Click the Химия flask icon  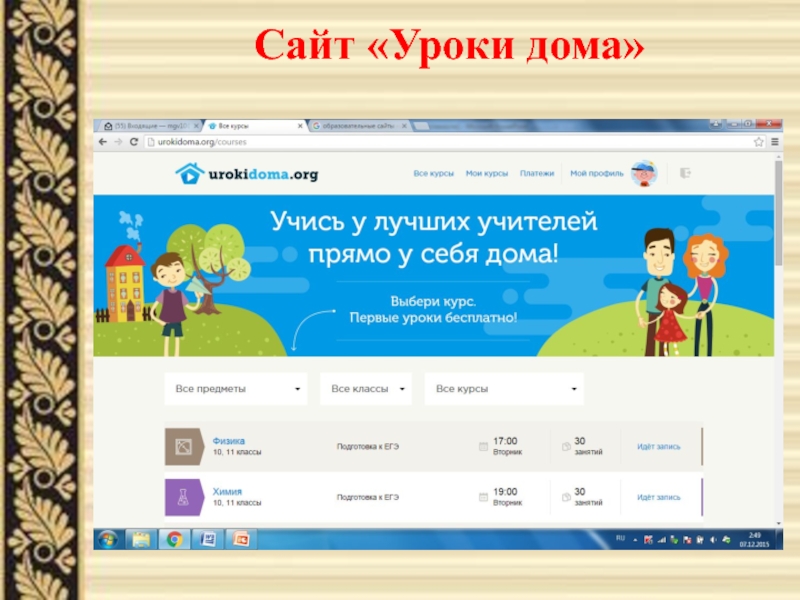pyautogui.click(x=184, y=497)
